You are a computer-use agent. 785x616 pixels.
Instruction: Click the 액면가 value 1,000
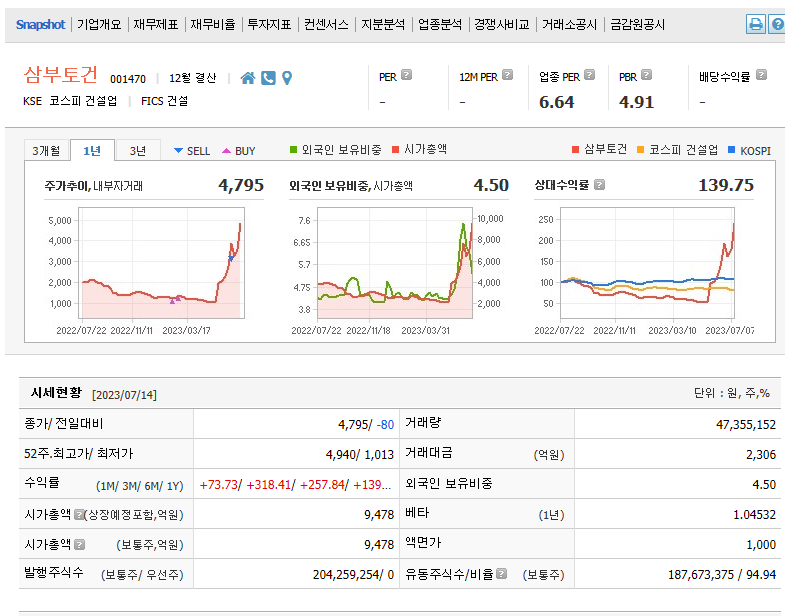[761, 545]
